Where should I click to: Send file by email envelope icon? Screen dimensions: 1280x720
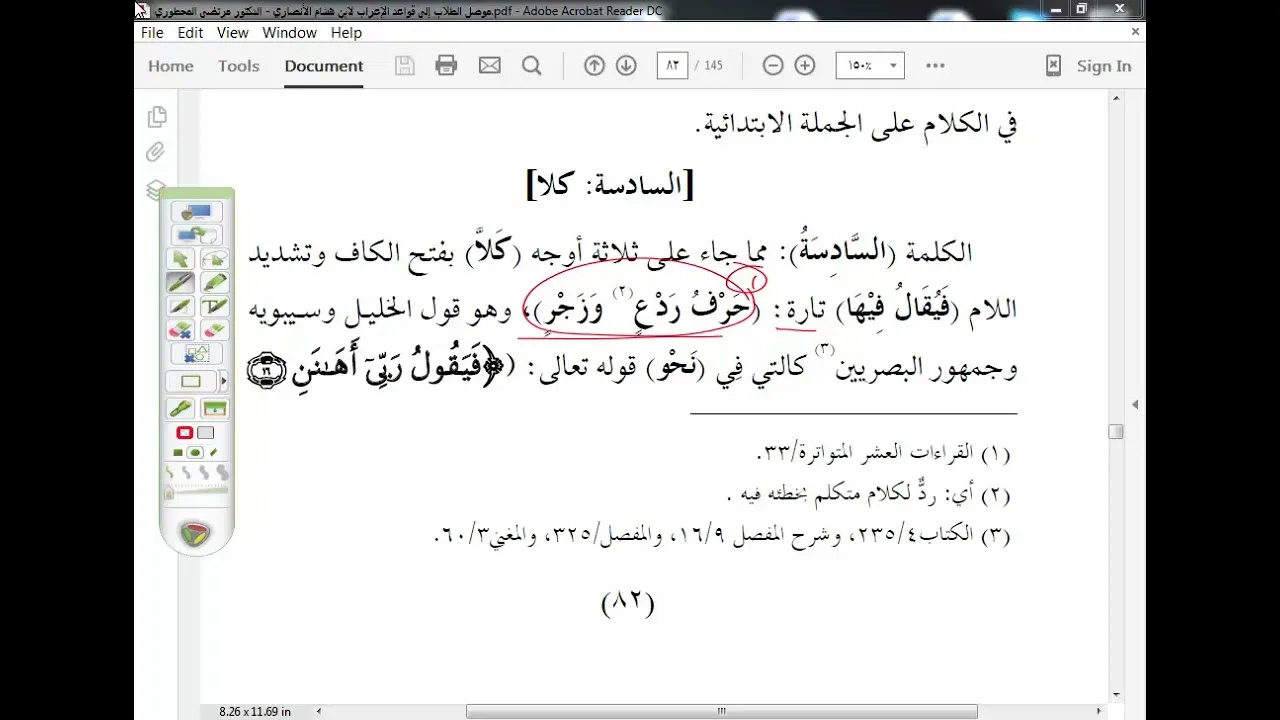tap(489, 66)
